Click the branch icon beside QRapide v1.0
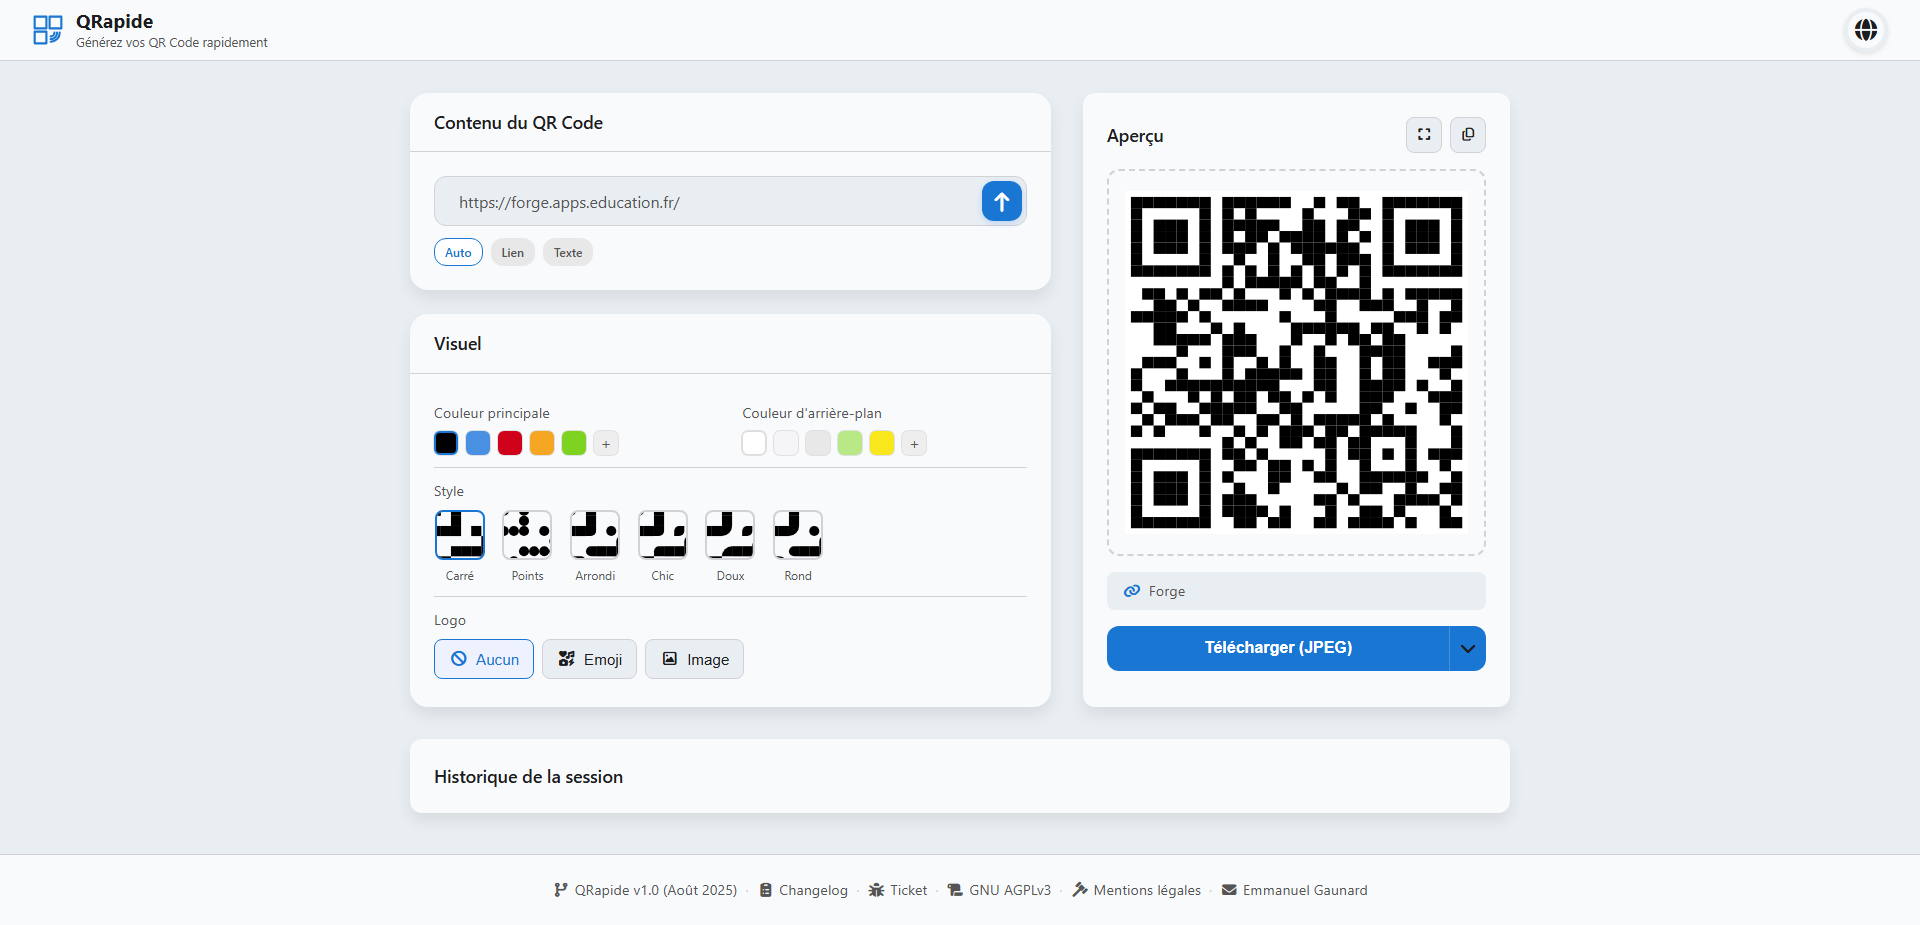1920x925 pixels. click(561, 890)
